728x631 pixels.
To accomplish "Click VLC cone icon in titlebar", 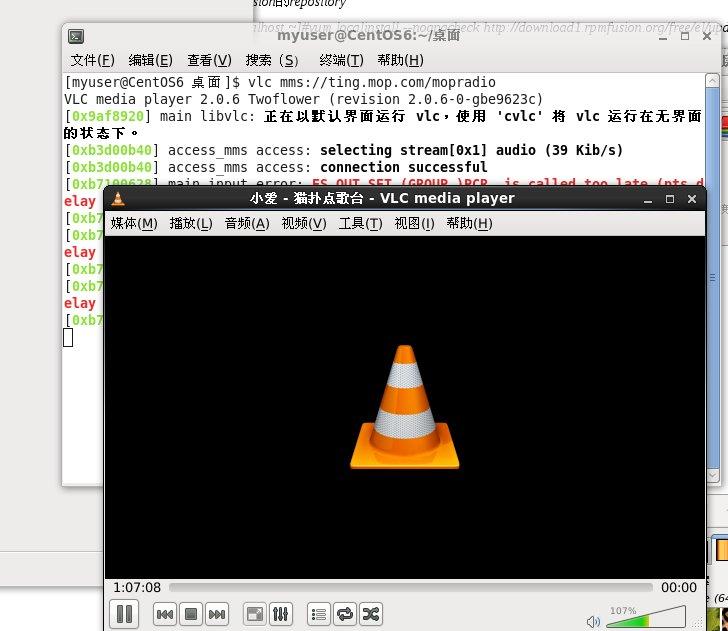I will (118, 199).
